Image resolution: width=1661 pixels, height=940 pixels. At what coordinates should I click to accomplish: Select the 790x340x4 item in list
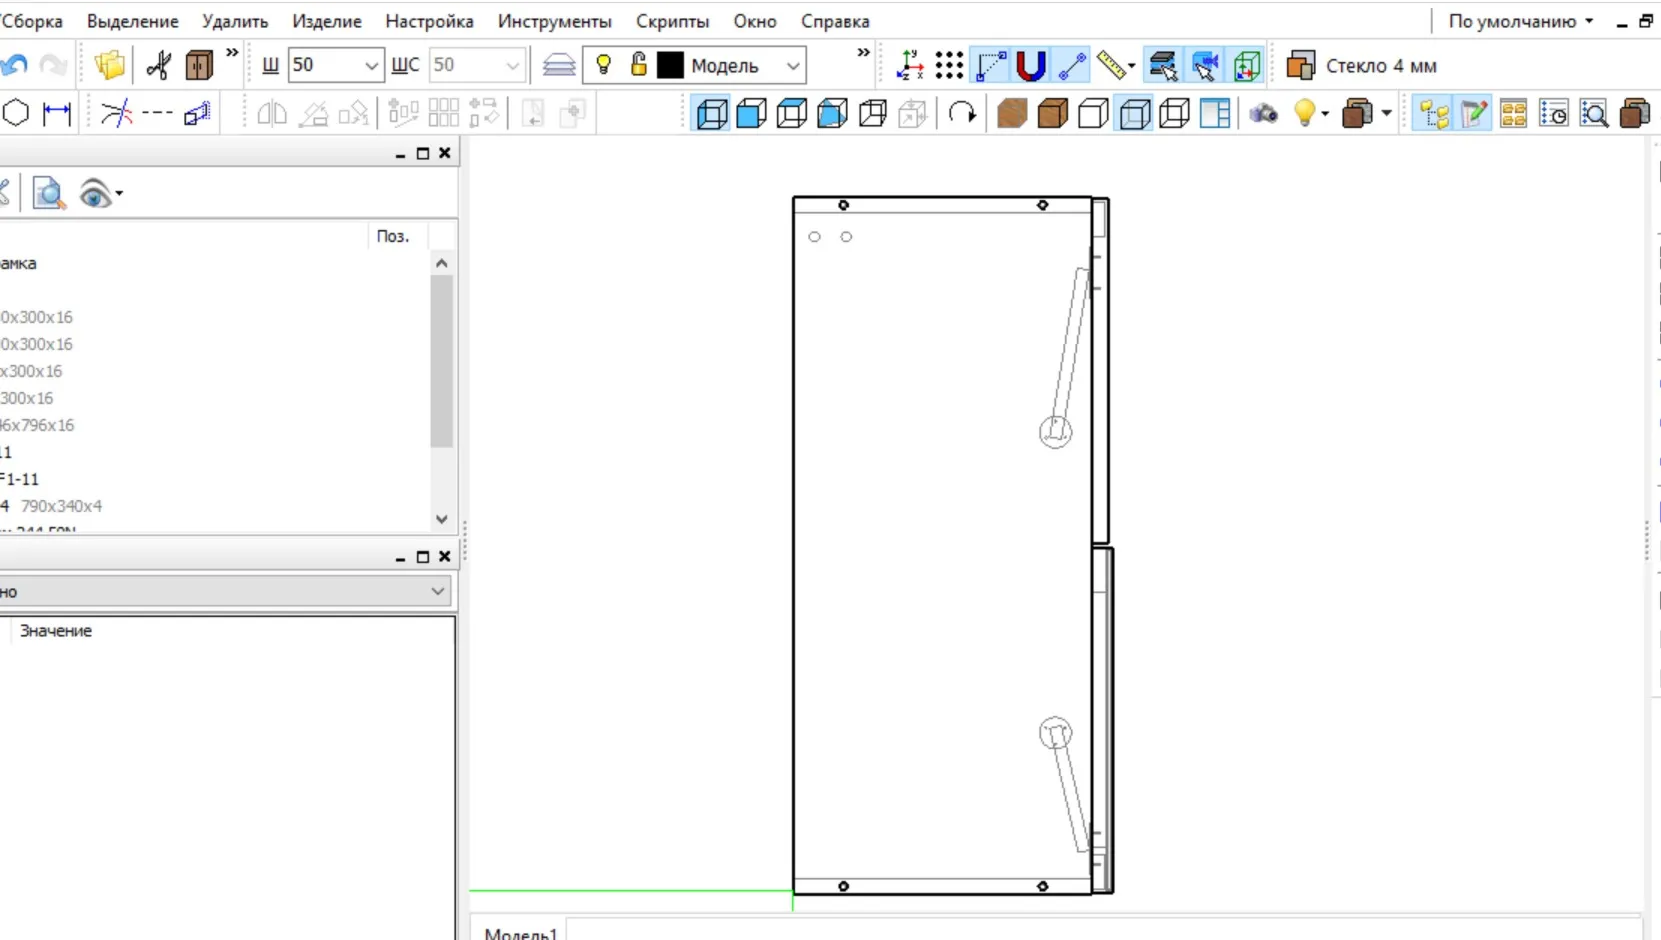pyautogui.click(x=61, y=506)
